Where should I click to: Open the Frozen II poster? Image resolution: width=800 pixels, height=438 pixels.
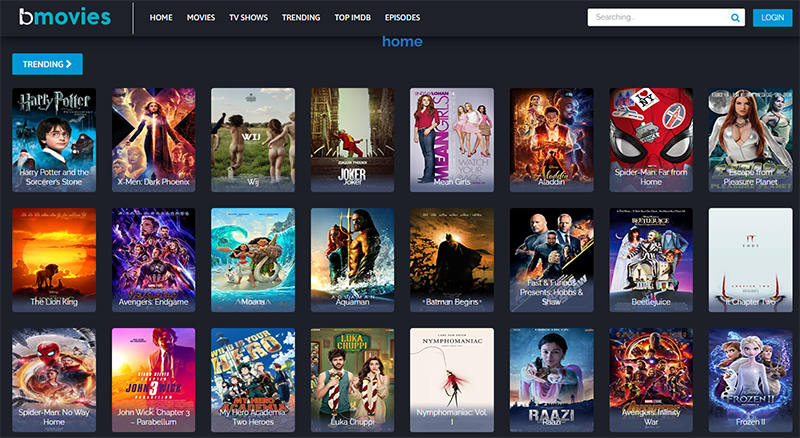751,380
